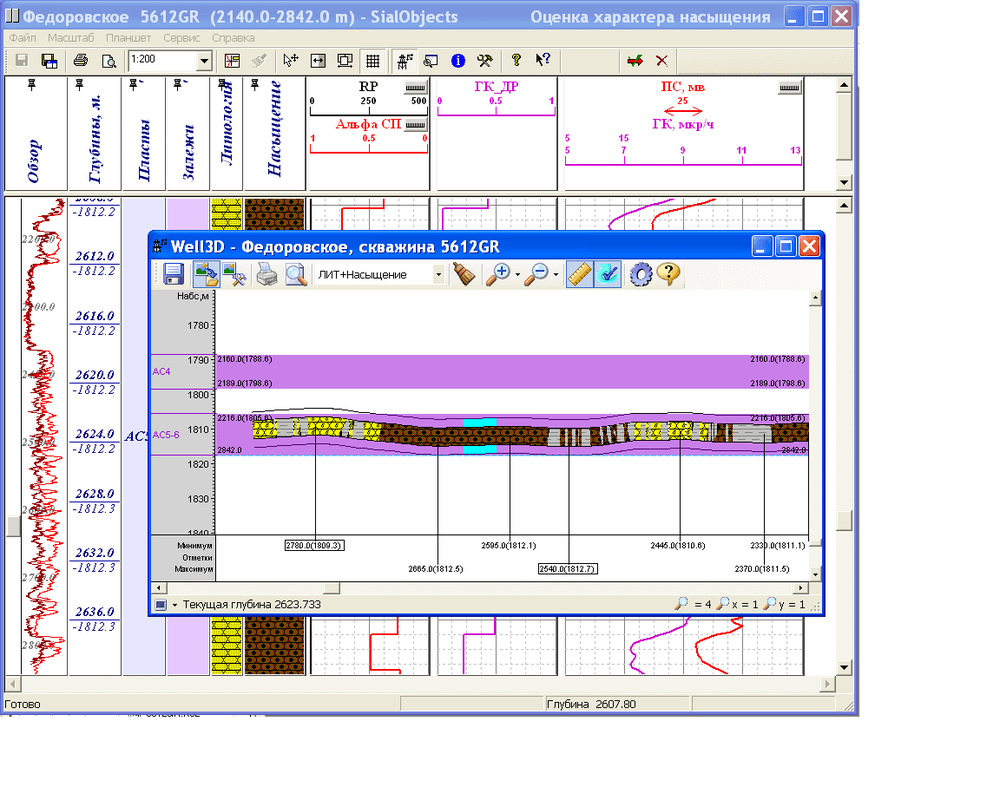This screenshot has width=1000, height=800.
Task: Open the 1:200 scale dropdown
Action: 204,61
